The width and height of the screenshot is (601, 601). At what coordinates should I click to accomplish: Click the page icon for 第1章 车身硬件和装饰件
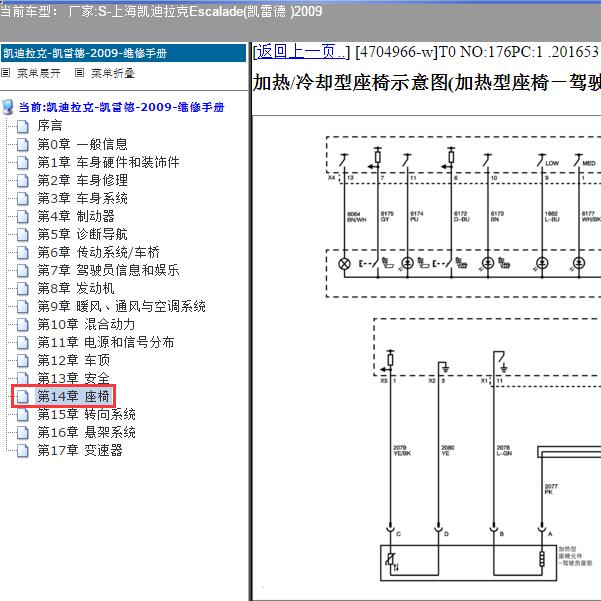23,163
